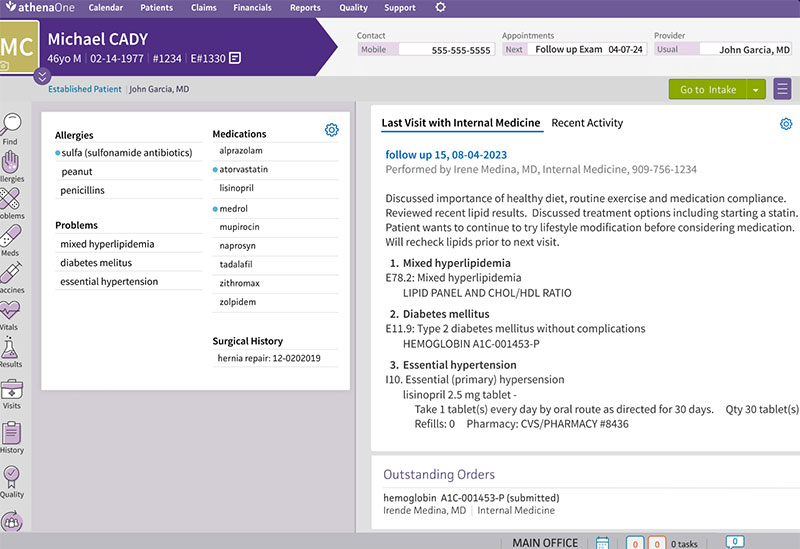The height and width of the screenshot is (549, 800).
Task: Click the Go to Intake button
Action: click(708, 90)
